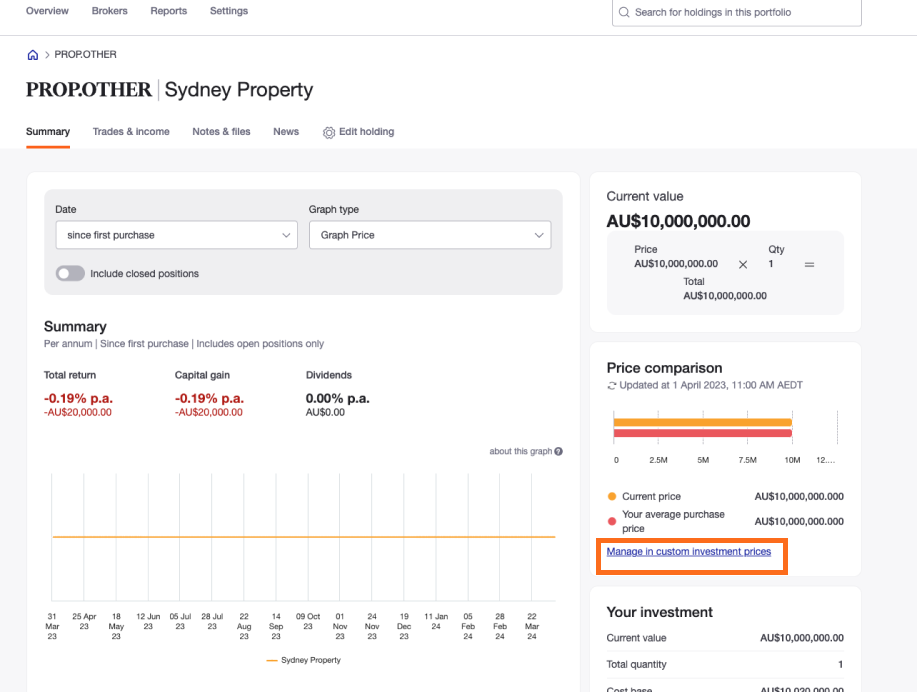917x692 pixels.
Task: Go to the Brokers menu item
Action: point(109,11)
